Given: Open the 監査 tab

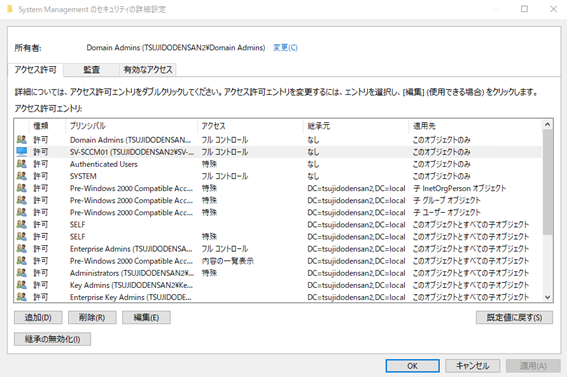Looking at the screenshot, I should coord(91,69).
